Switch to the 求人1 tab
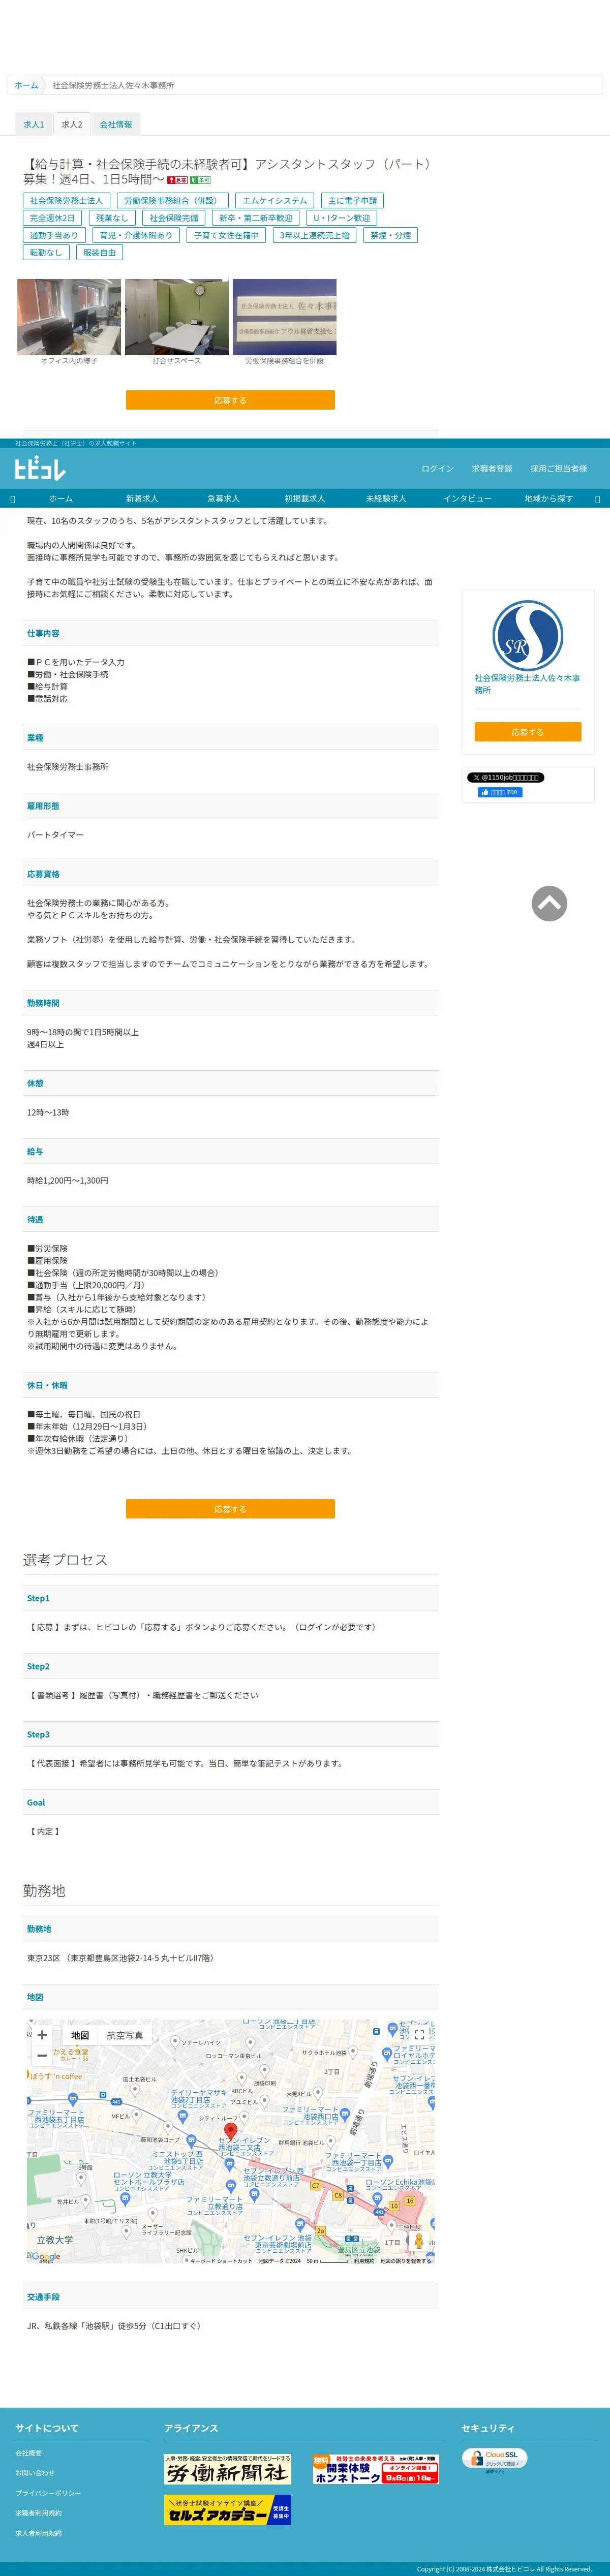The width and height of the screenshot is (610, 2576). click(x=34, y=125)
